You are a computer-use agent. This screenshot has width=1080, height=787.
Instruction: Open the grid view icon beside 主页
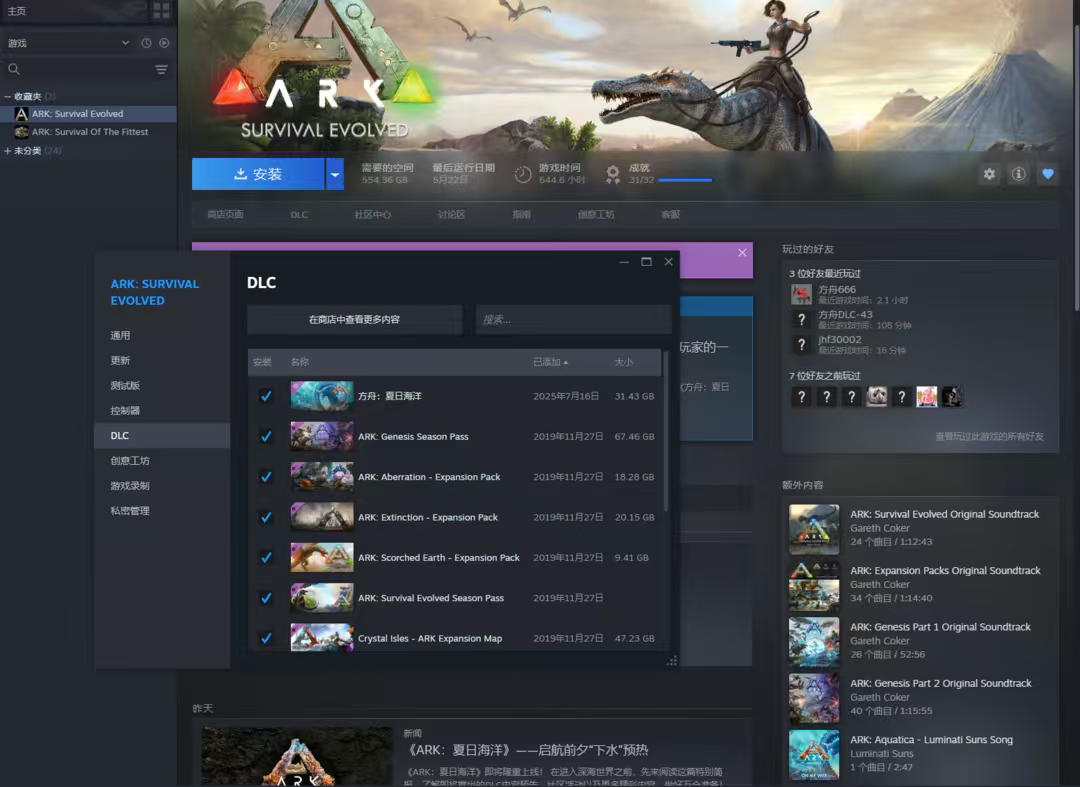tap(161, 10)
